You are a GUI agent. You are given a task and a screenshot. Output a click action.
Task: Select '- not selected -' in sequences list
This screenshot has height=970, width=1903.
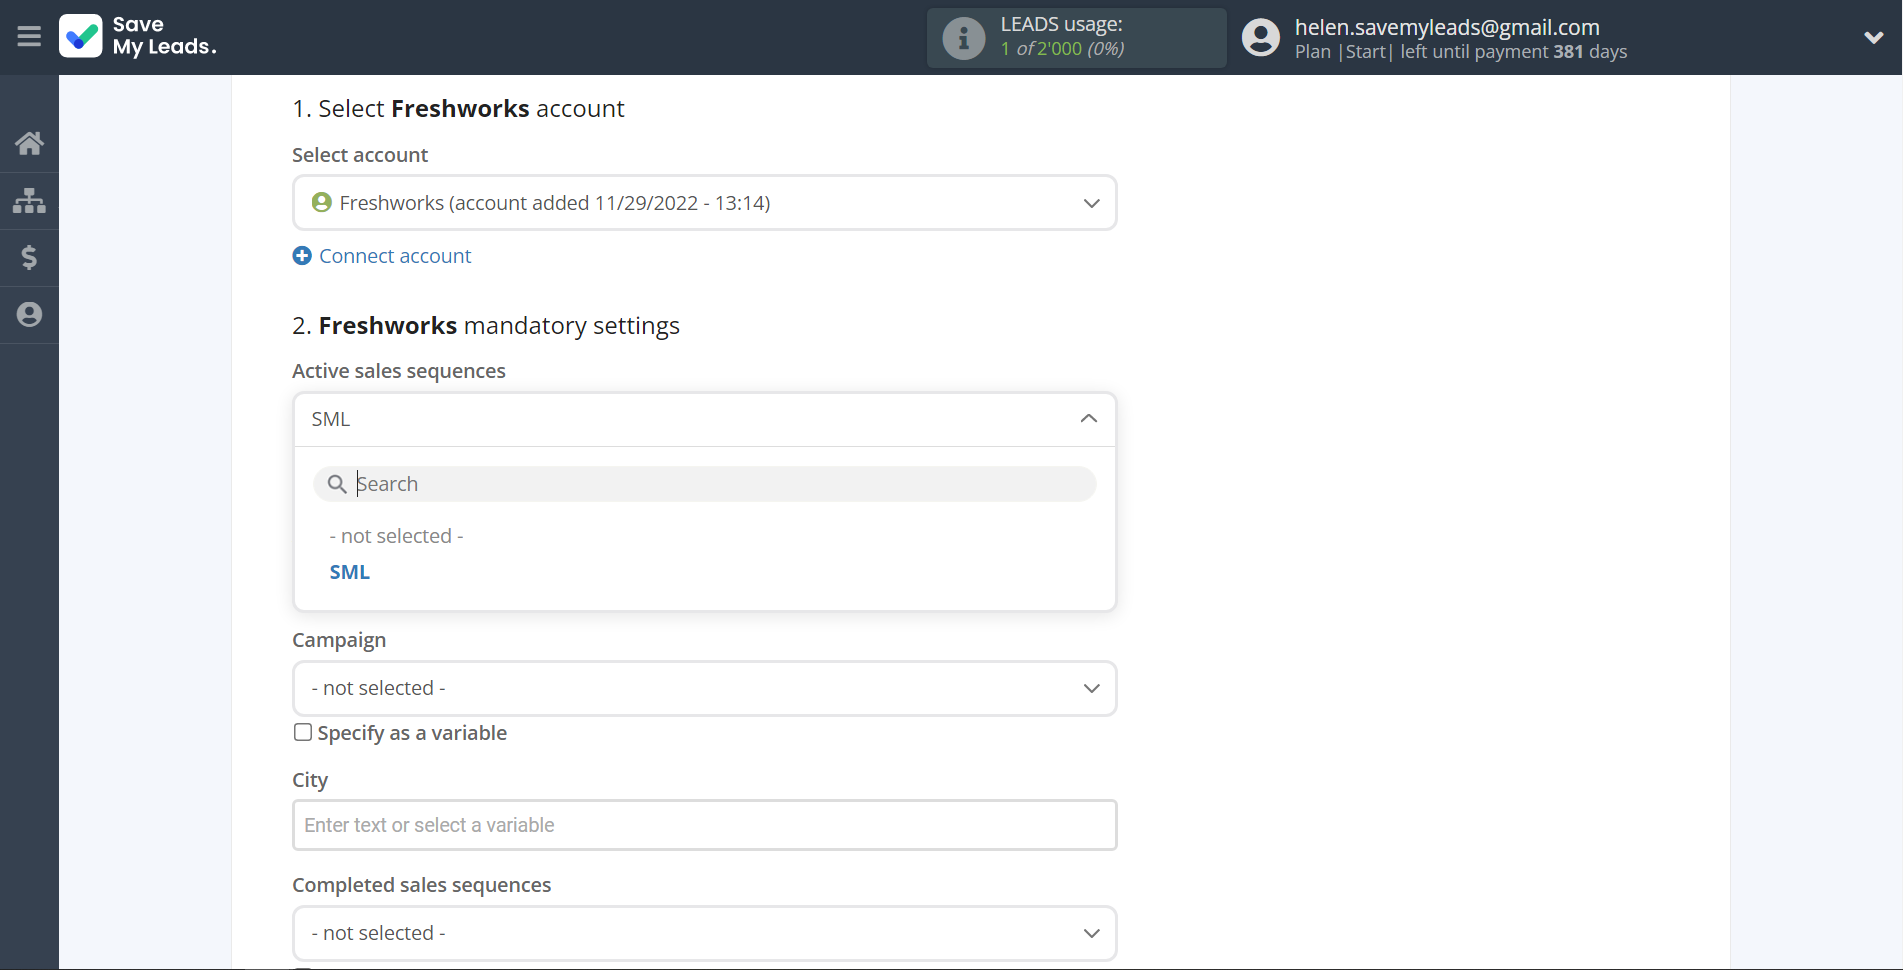397,536
